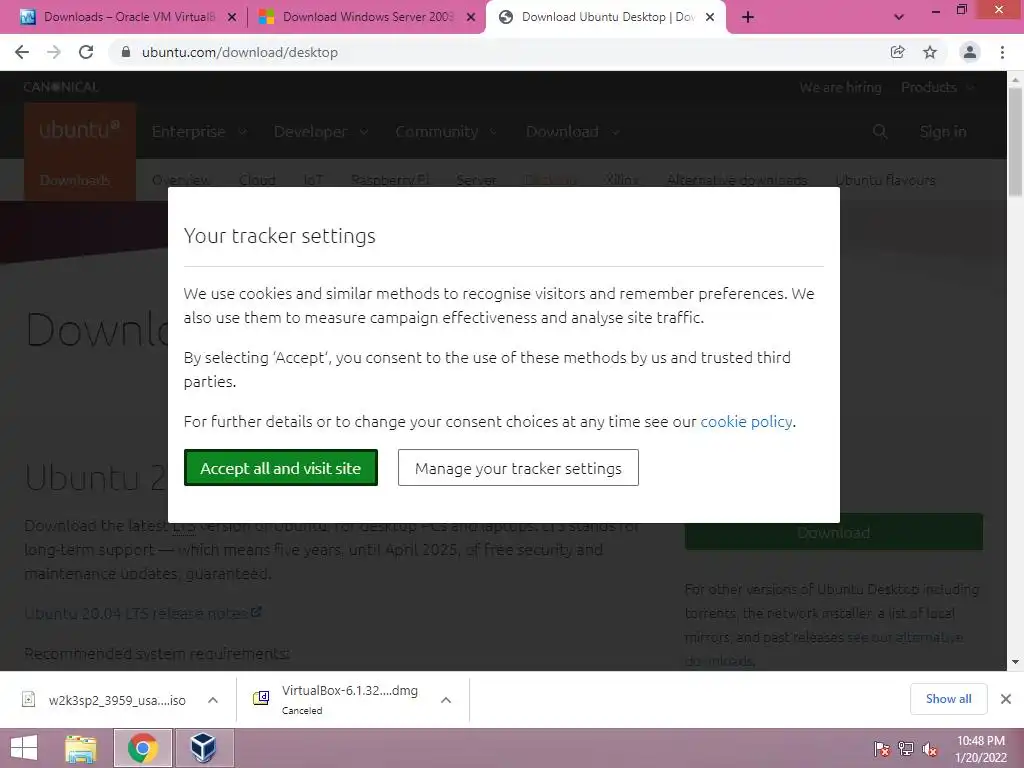Image resolution: width=1024 pixels, height=768 pixels.
Task: Follow the cookie policy link
Action: pyautogui.click(x=746, y=421)
